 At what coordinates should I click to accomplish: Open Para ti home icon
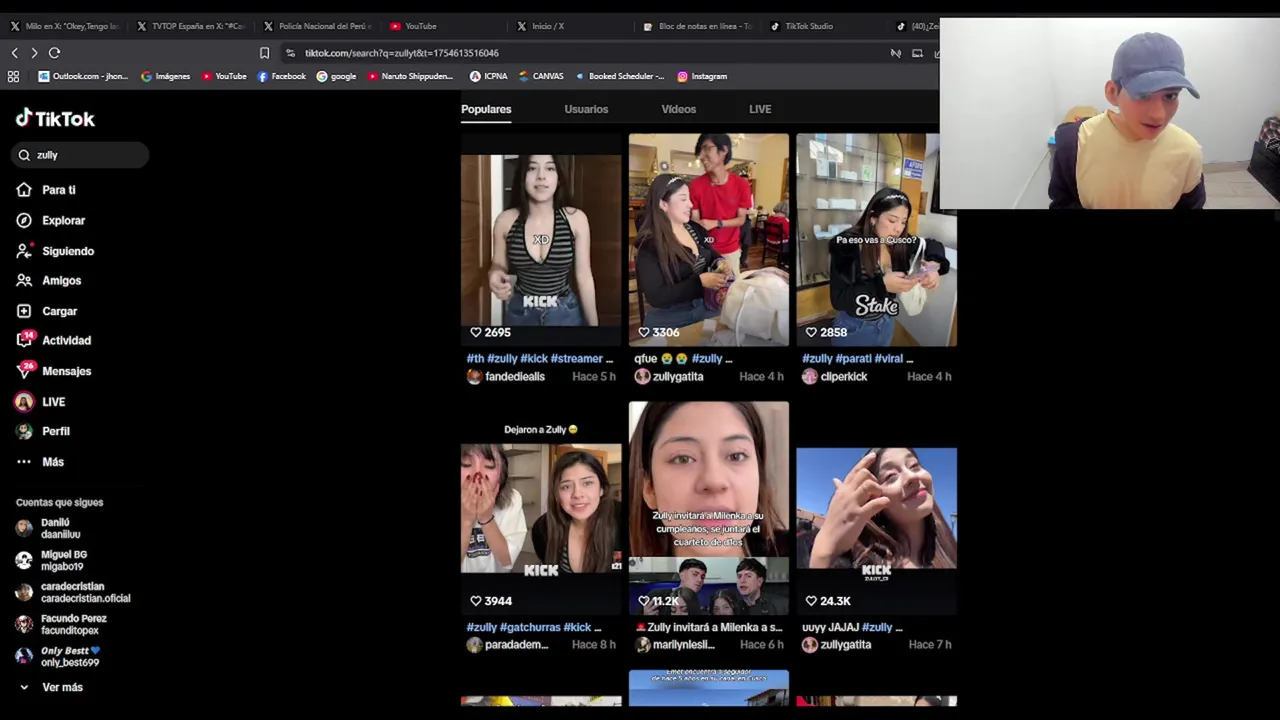coord(24,190)
